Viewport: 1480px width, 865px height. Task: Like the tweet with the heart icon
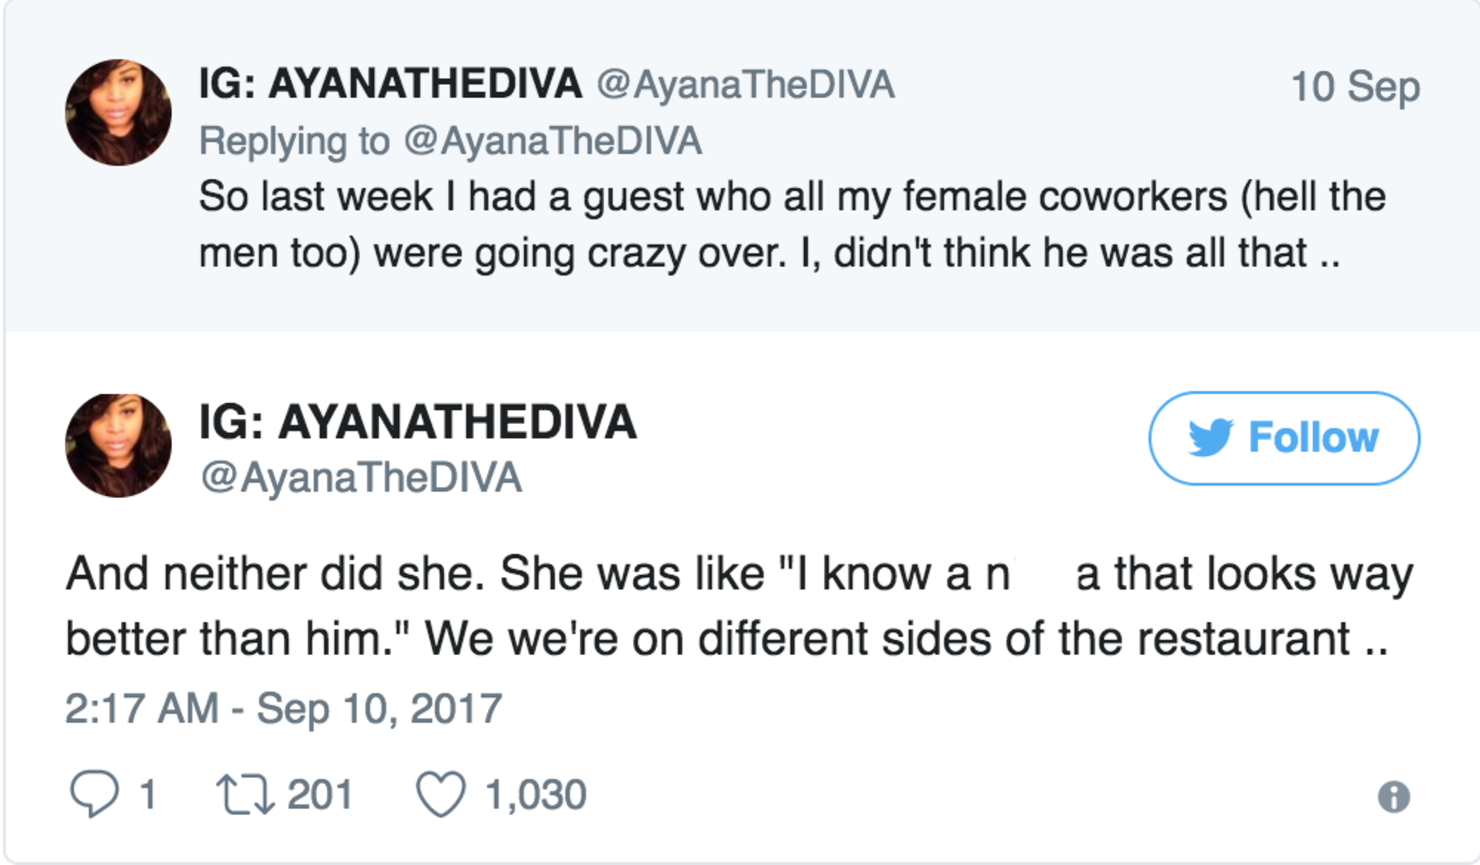point(441,795)
